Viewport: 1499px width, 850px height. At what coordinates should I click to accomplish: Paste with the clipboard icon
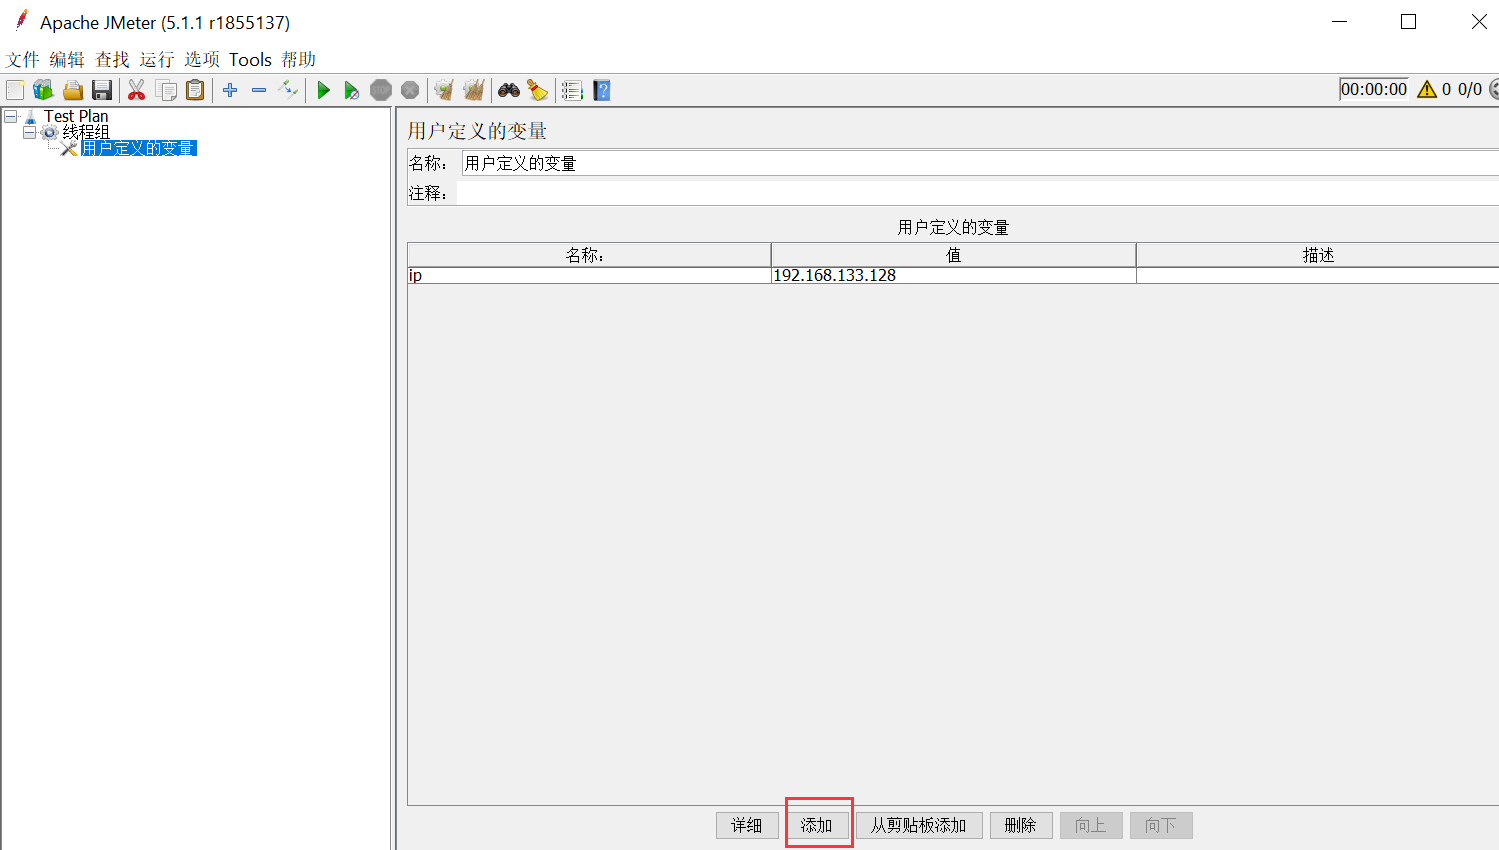196,90
